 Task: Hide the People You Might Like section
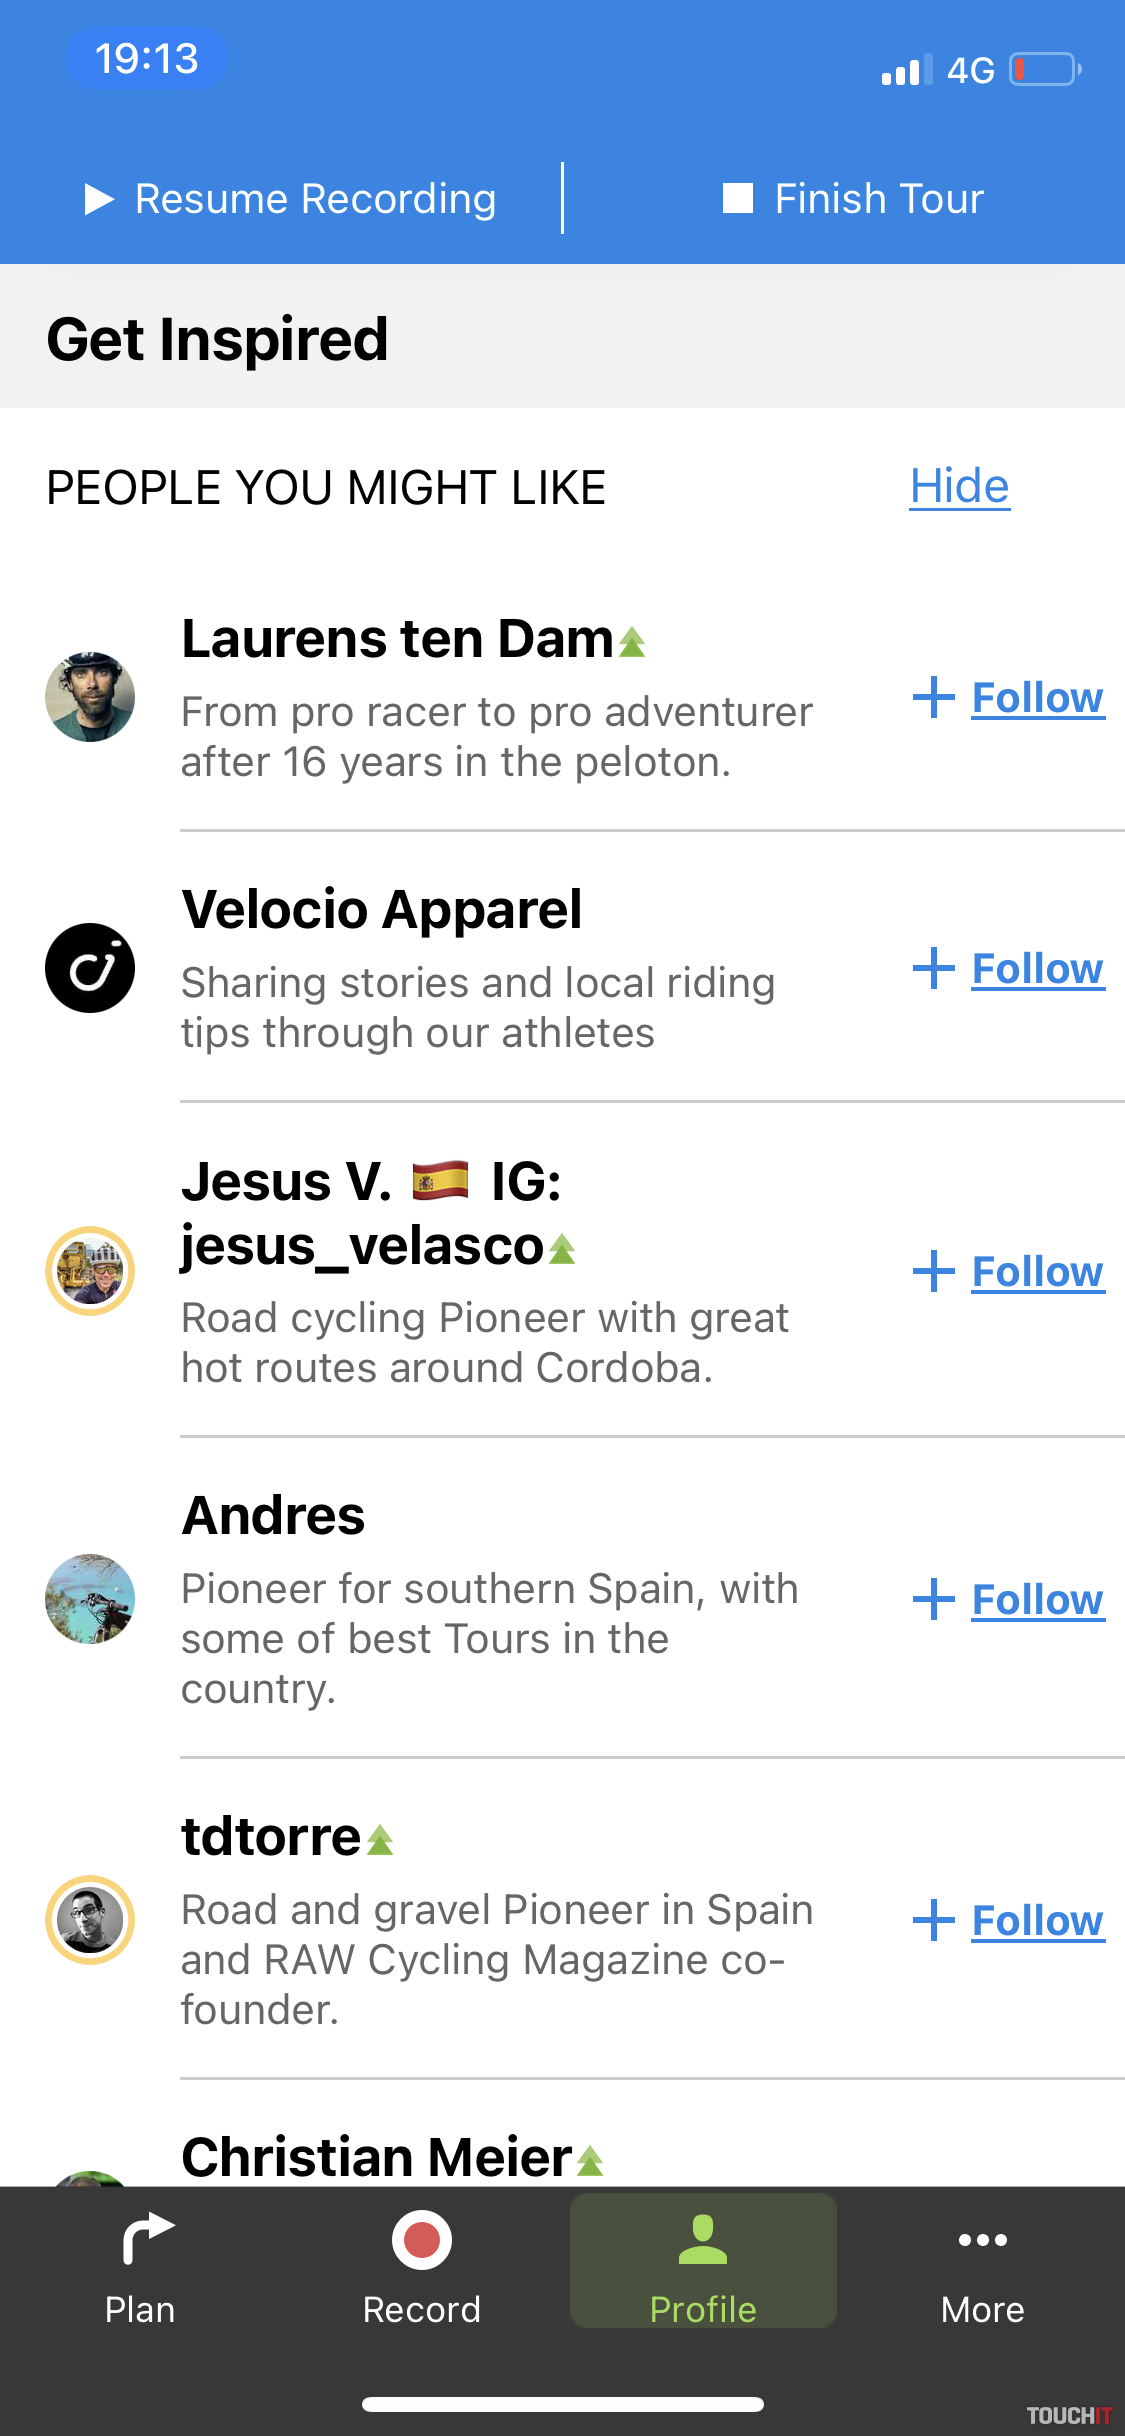point(959,487)
